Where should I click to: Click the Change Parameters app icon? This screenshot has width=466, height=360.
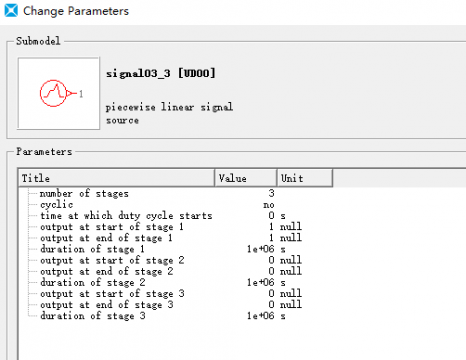point(11,10)
